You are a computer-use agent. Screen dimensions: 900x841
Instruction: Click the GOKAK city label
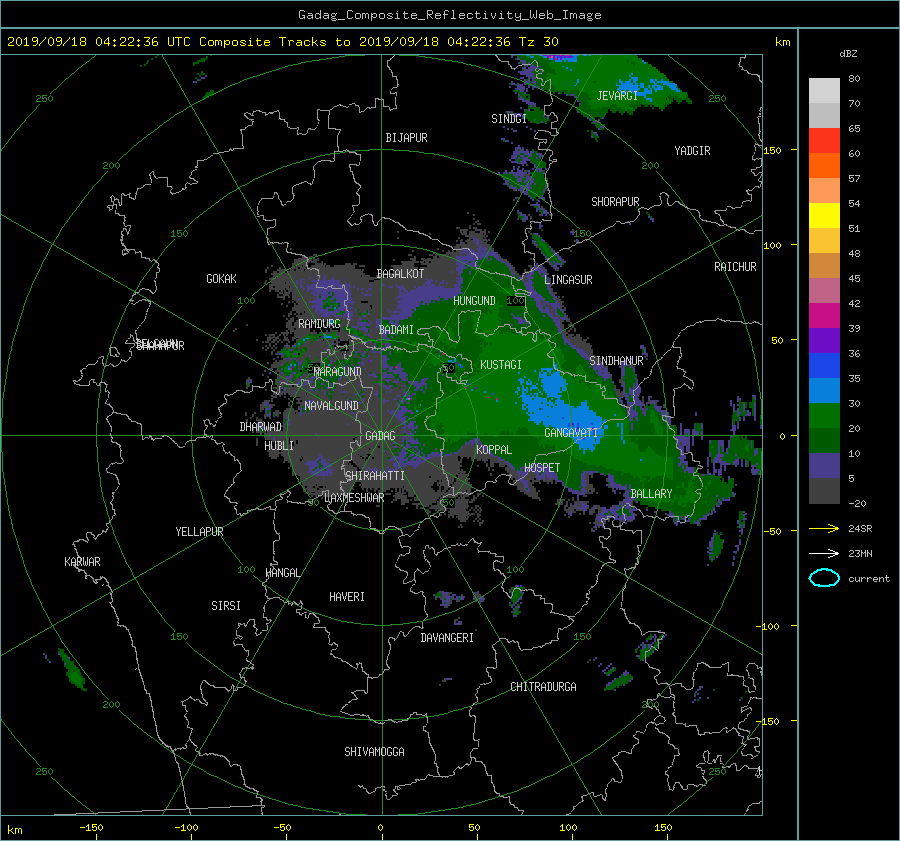[x=222, y=279]
